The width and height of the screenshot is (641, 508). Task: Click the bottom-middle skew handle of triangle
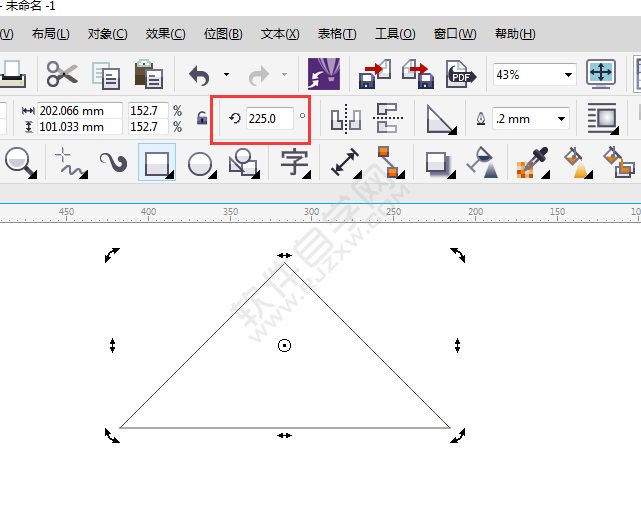285,436
